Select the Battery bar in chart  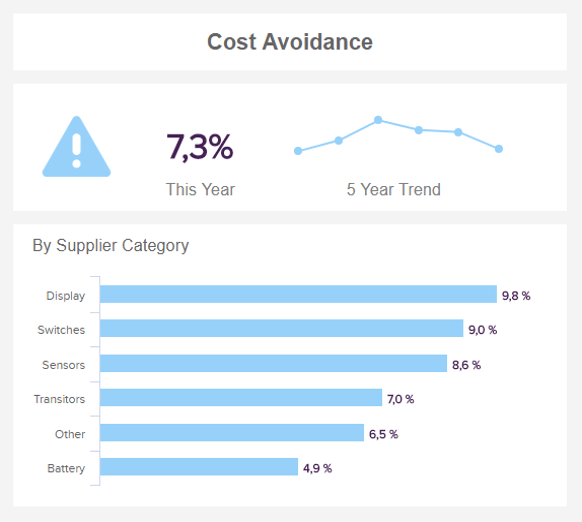tap(199, 467)
